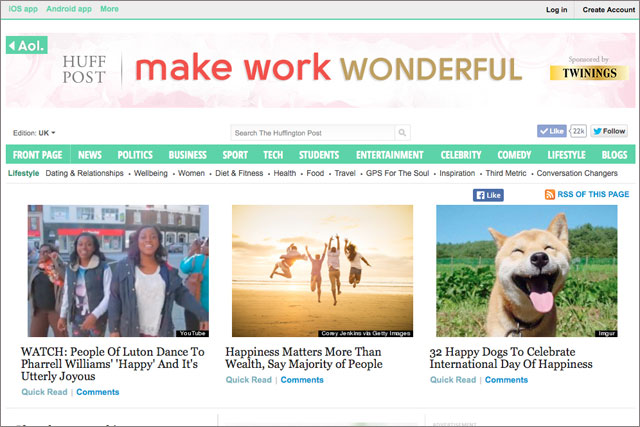Open the Huff Post logo

[x=84, y=69]
